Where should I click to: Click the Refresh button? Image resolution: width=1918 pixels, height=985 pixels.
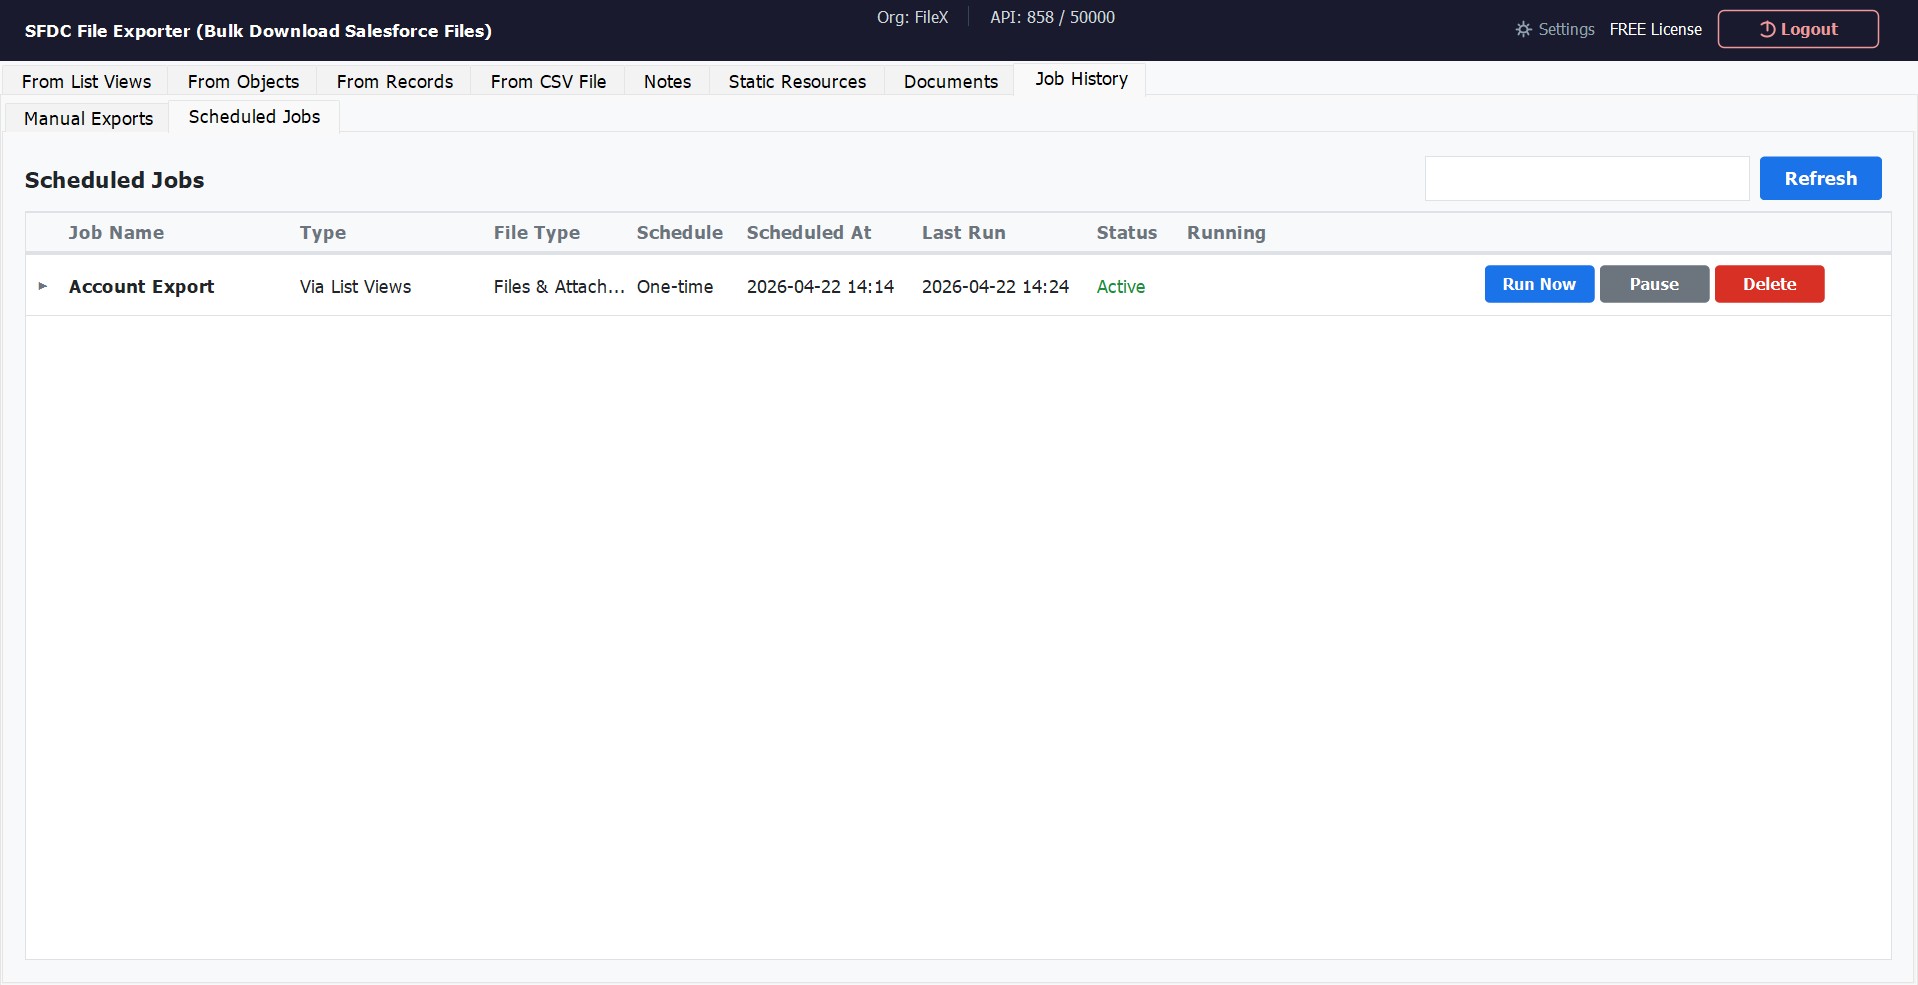tap(1820, 178)
